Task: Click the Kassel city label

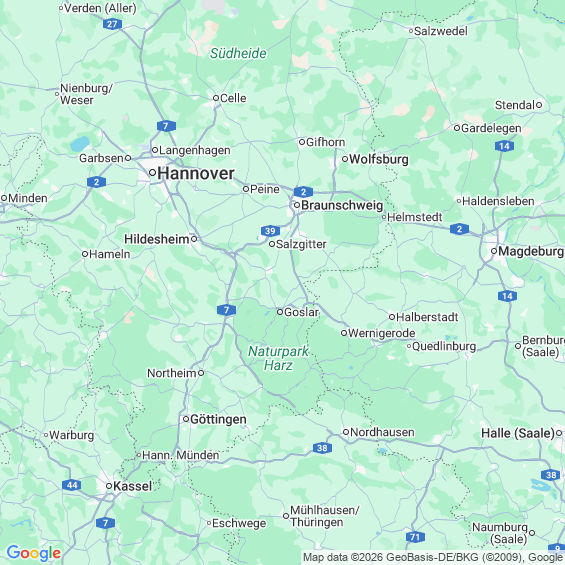Action: point(133,486)
